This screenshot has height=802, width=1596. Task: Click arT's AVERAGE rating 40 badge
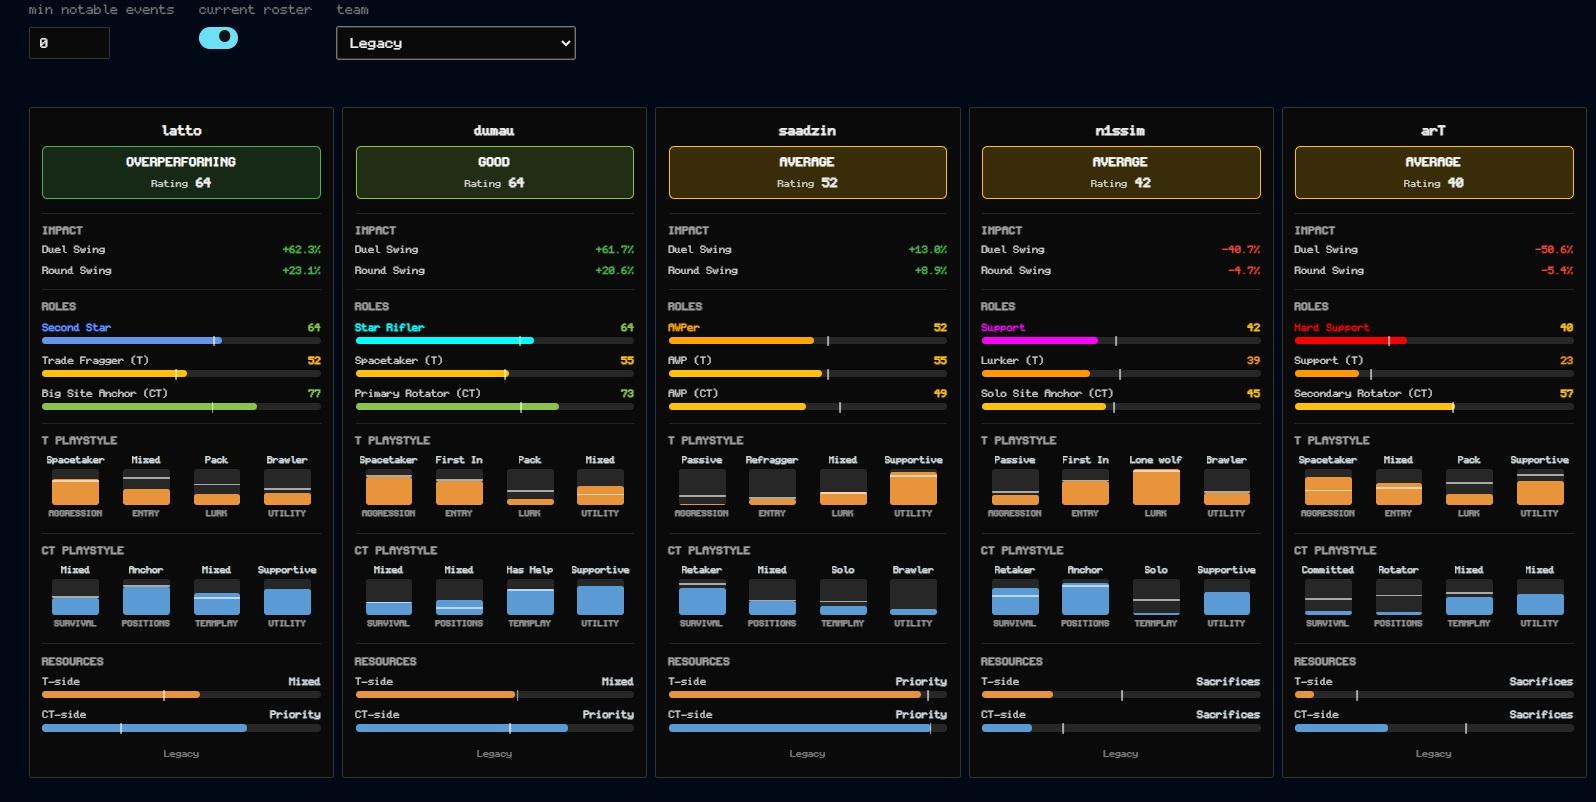pyautogui.click(x=1434, y=172)
